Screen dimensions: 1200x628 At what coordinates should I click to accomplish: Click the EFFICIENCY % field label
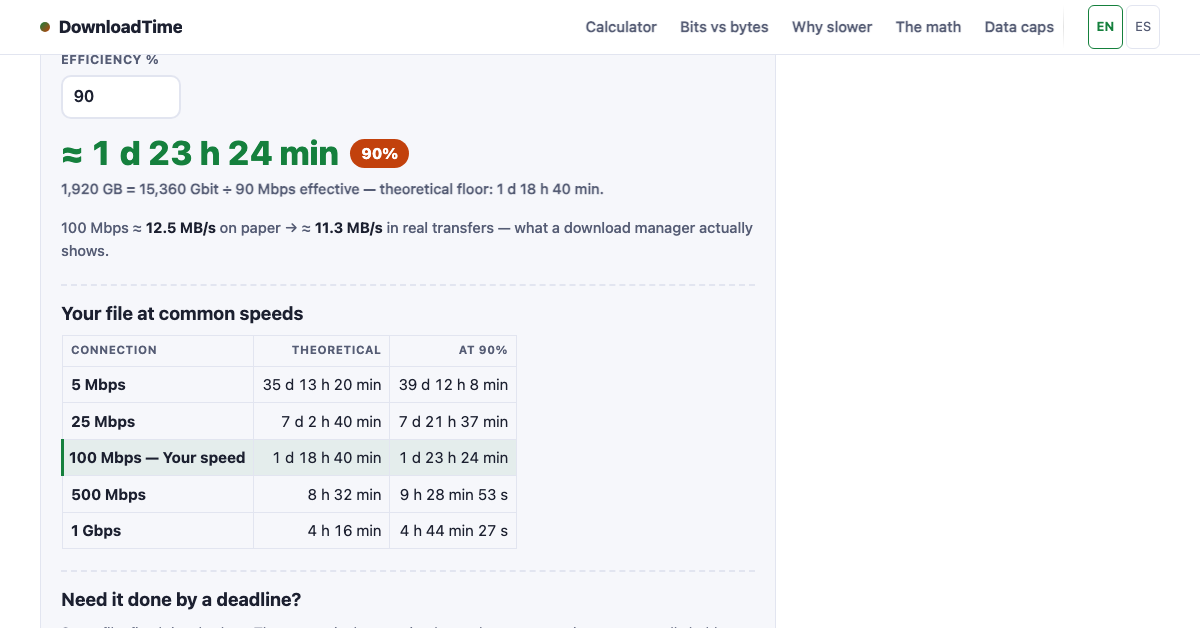click(x=110, y=60)
